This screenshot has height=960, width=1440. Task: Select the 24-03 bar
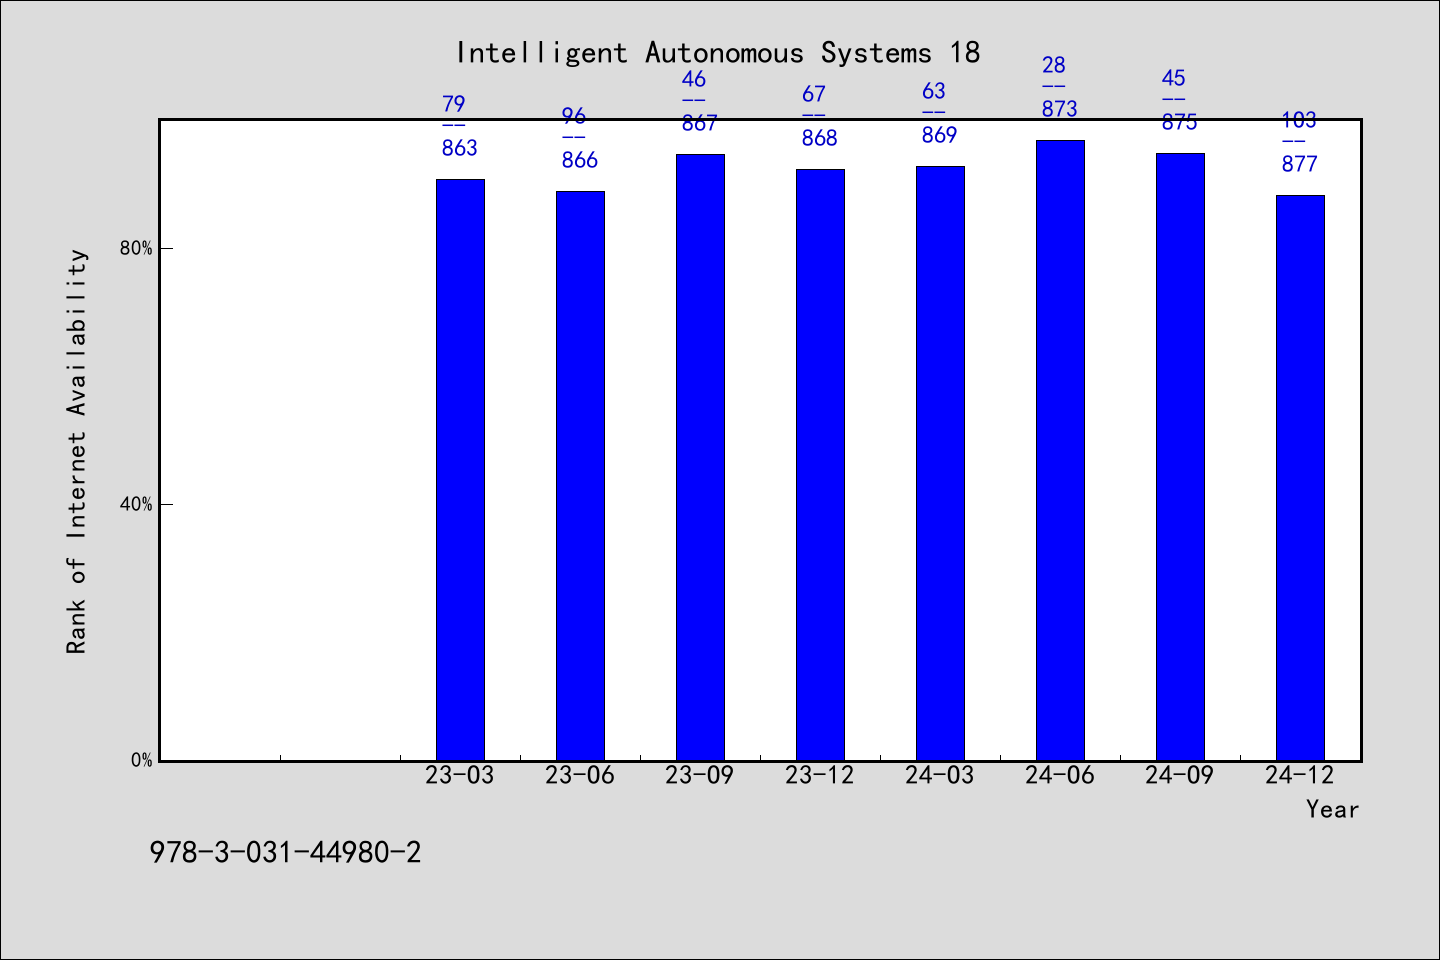pos(940,463)
